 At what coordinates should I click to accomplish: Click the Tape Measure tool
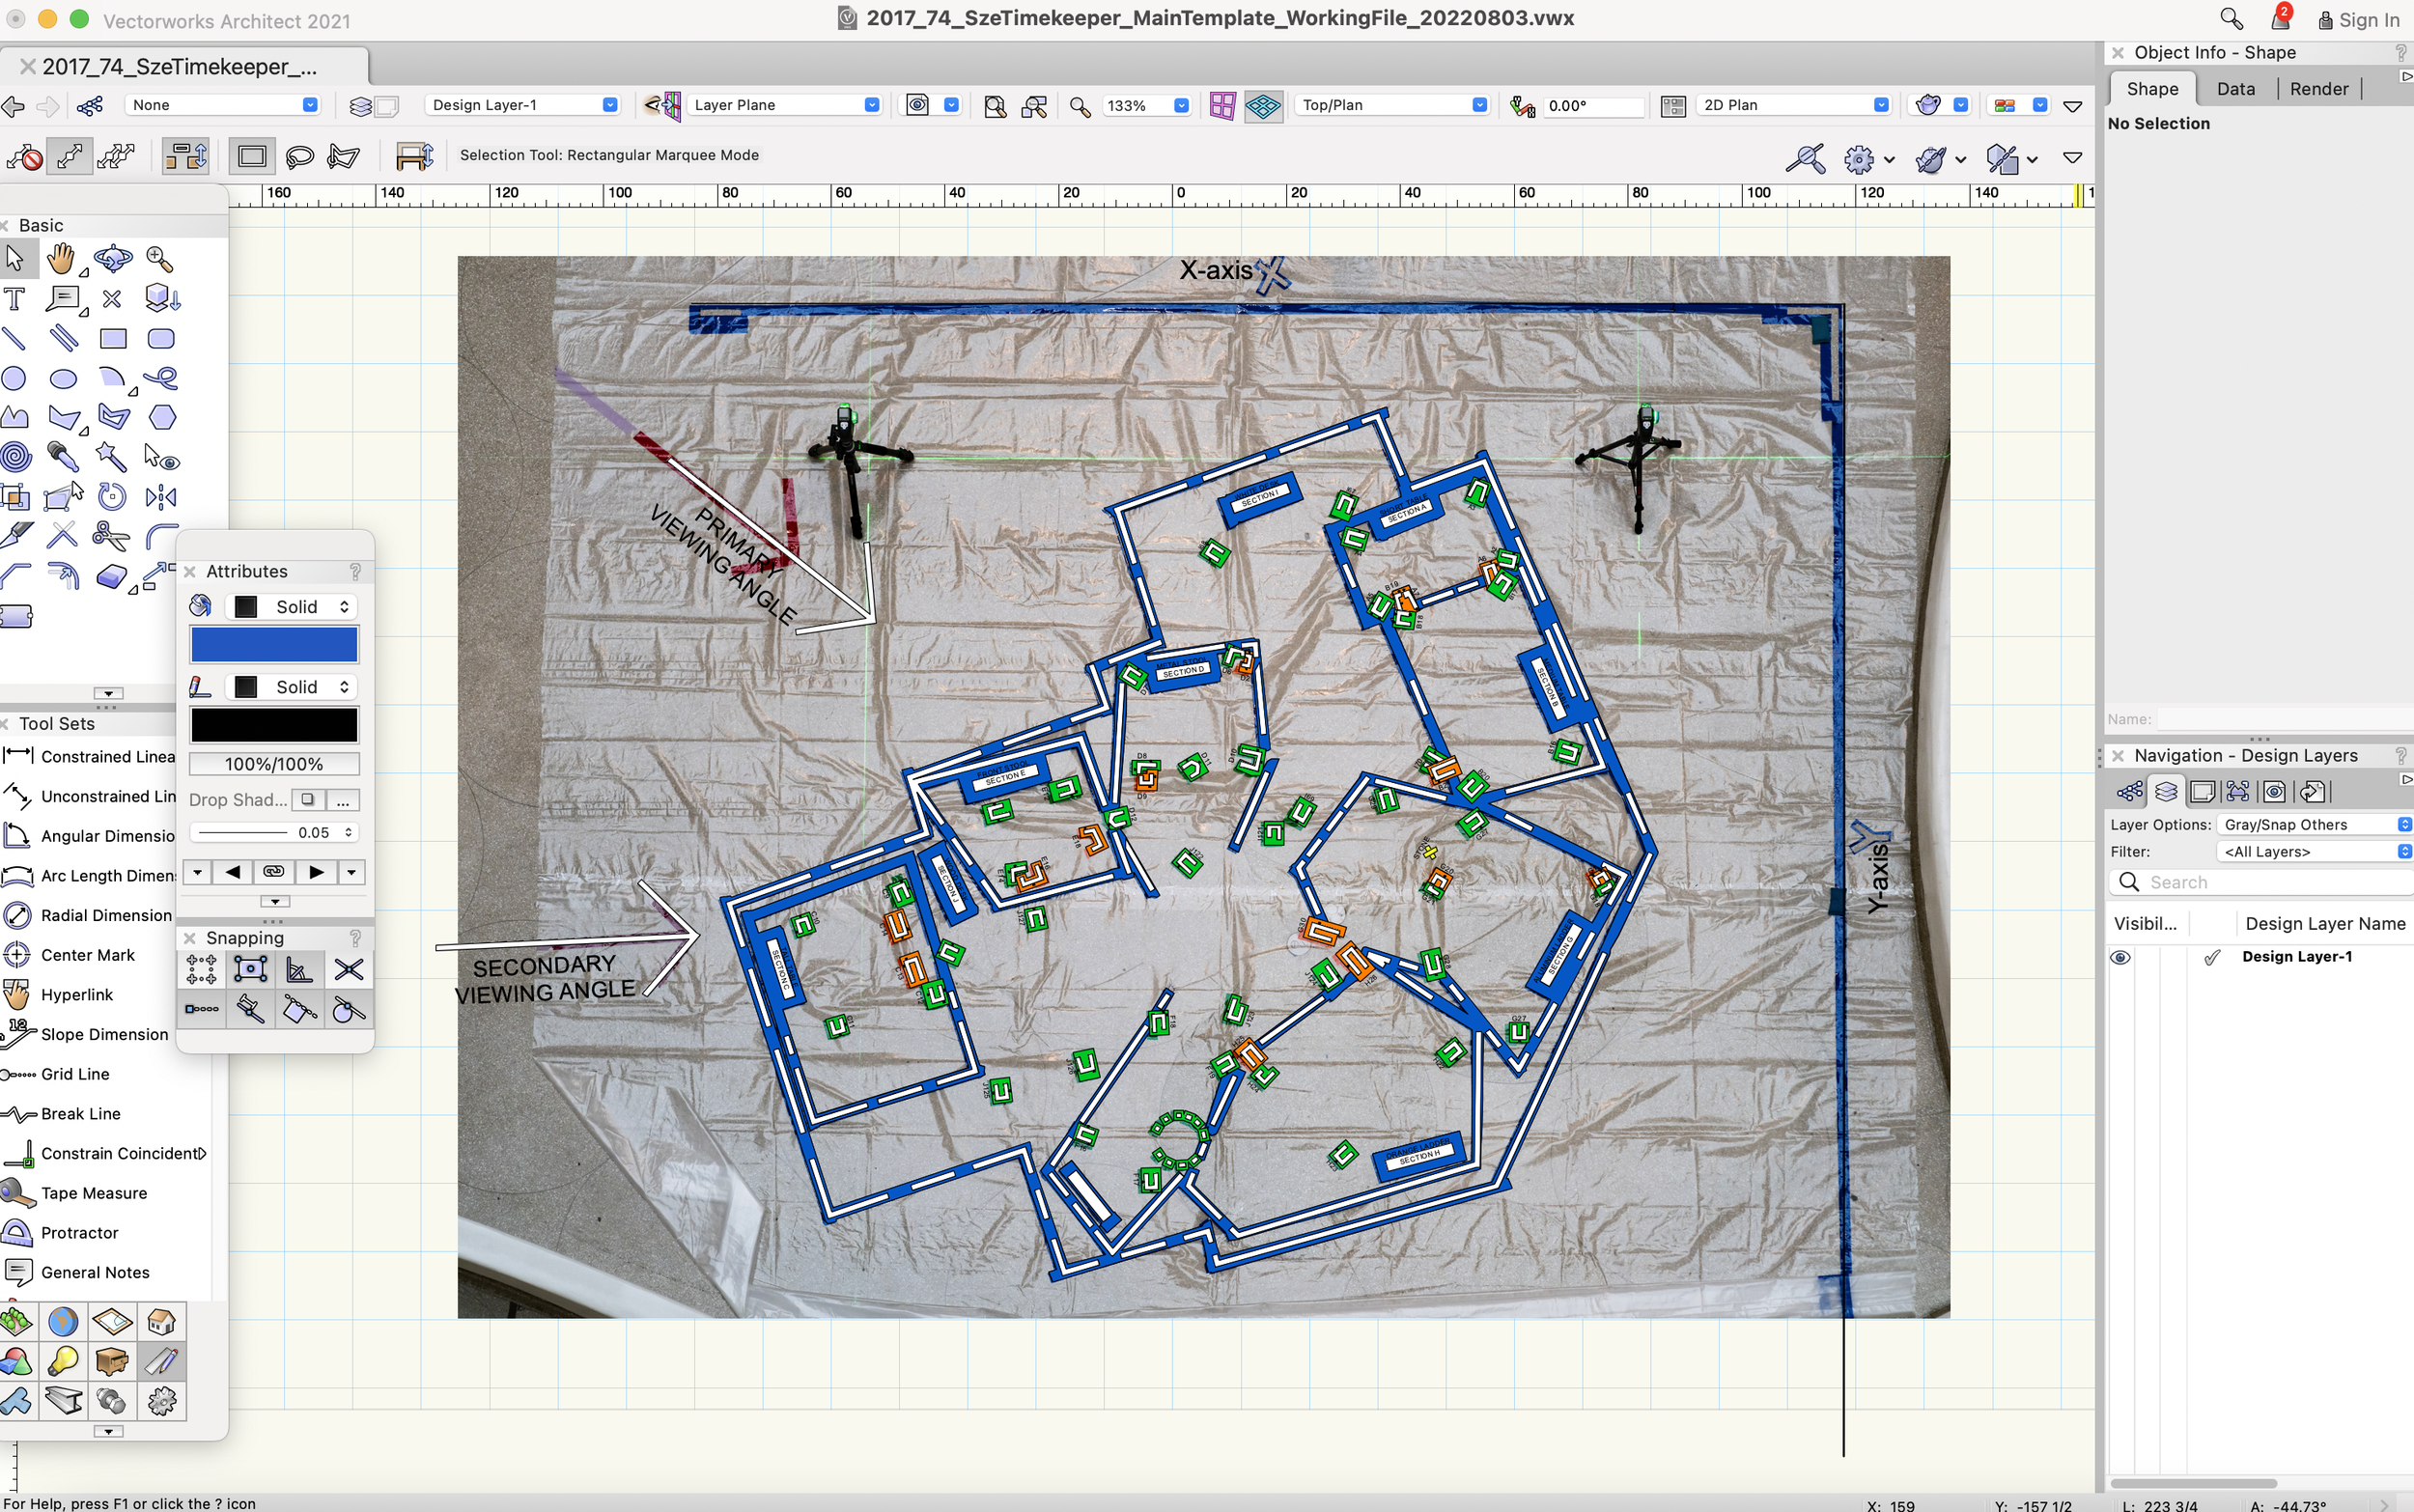(x=93, y=1193)
